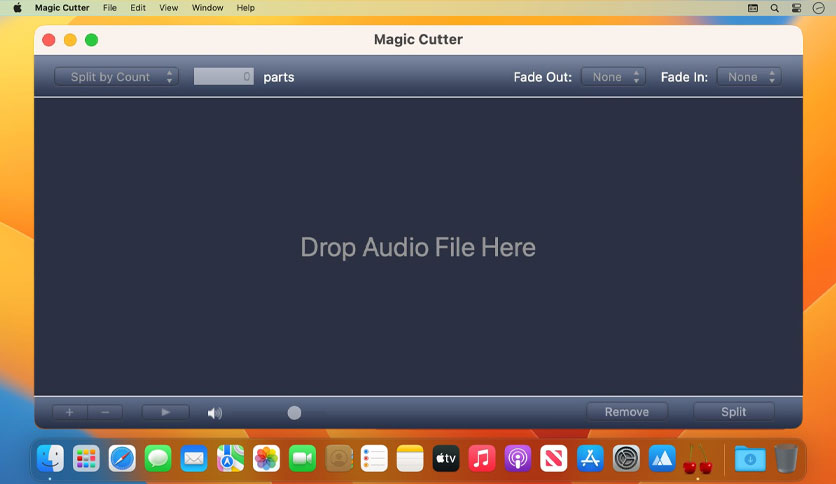Open Music from the Dock
Viewport: 836px width, 484px height.
tap(482, 458)
